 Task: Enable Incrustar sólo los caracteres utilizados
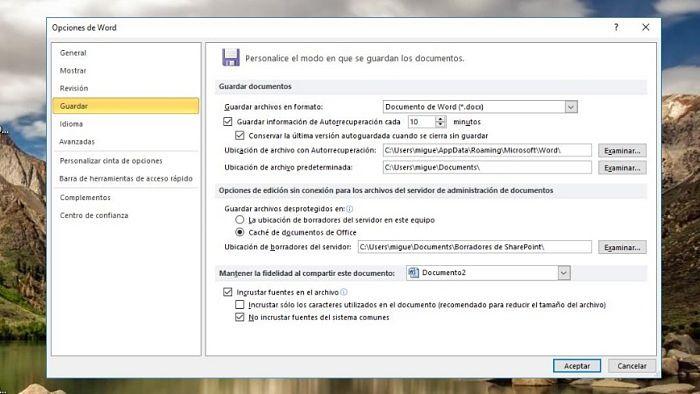240,305
